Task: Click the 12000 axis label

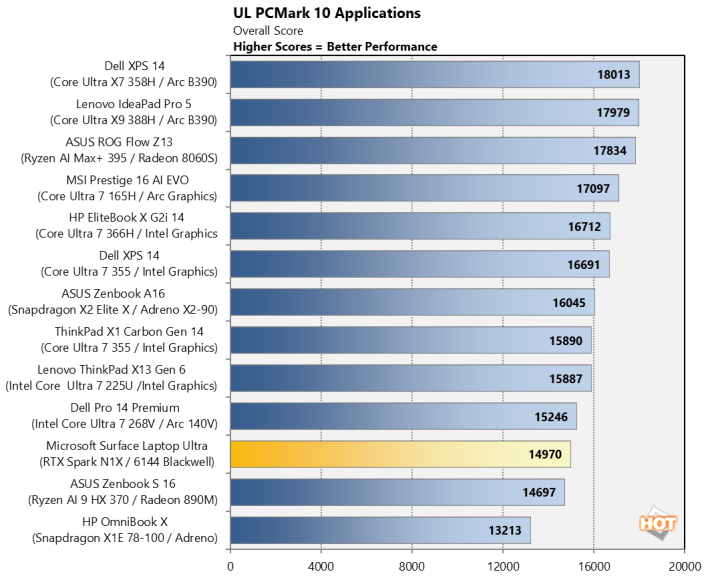Action: point(503,566)
